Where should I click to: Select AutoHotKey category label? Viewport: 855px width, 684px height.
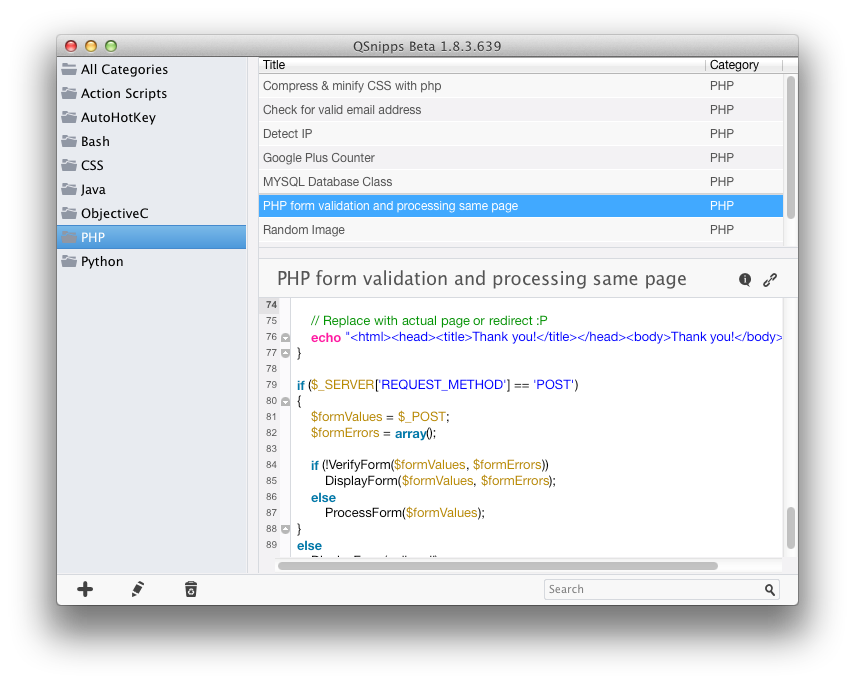coord(118,117)
